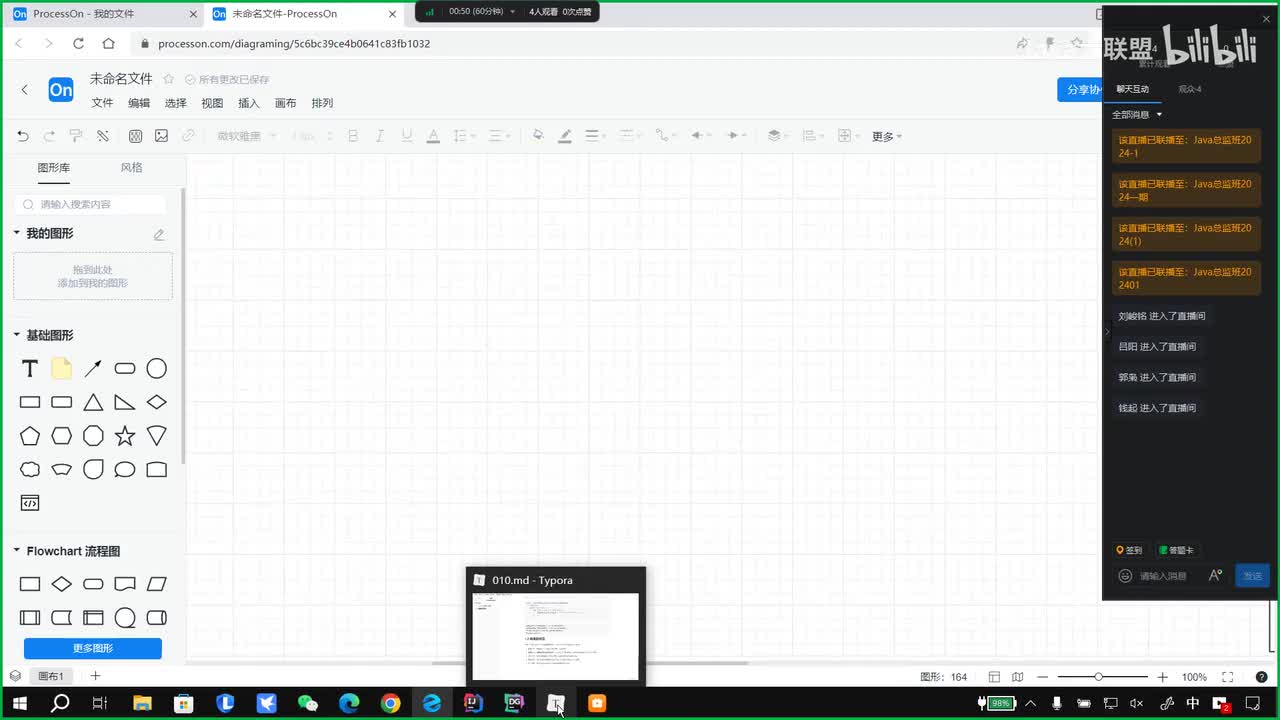
Task: Pick the right-triangle shape
Action: click(125, 402)
